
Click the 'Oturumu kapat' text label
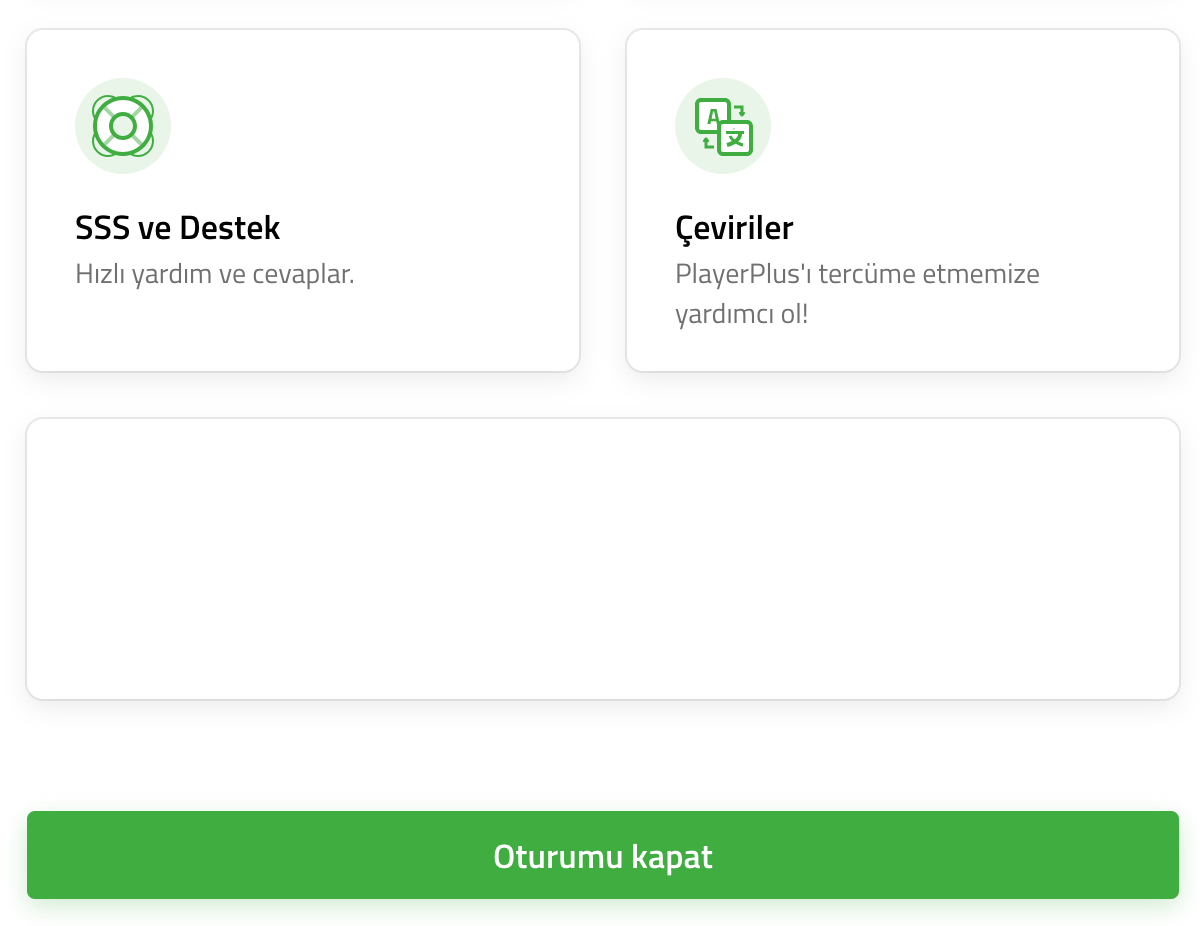click(x=603, y=857)
